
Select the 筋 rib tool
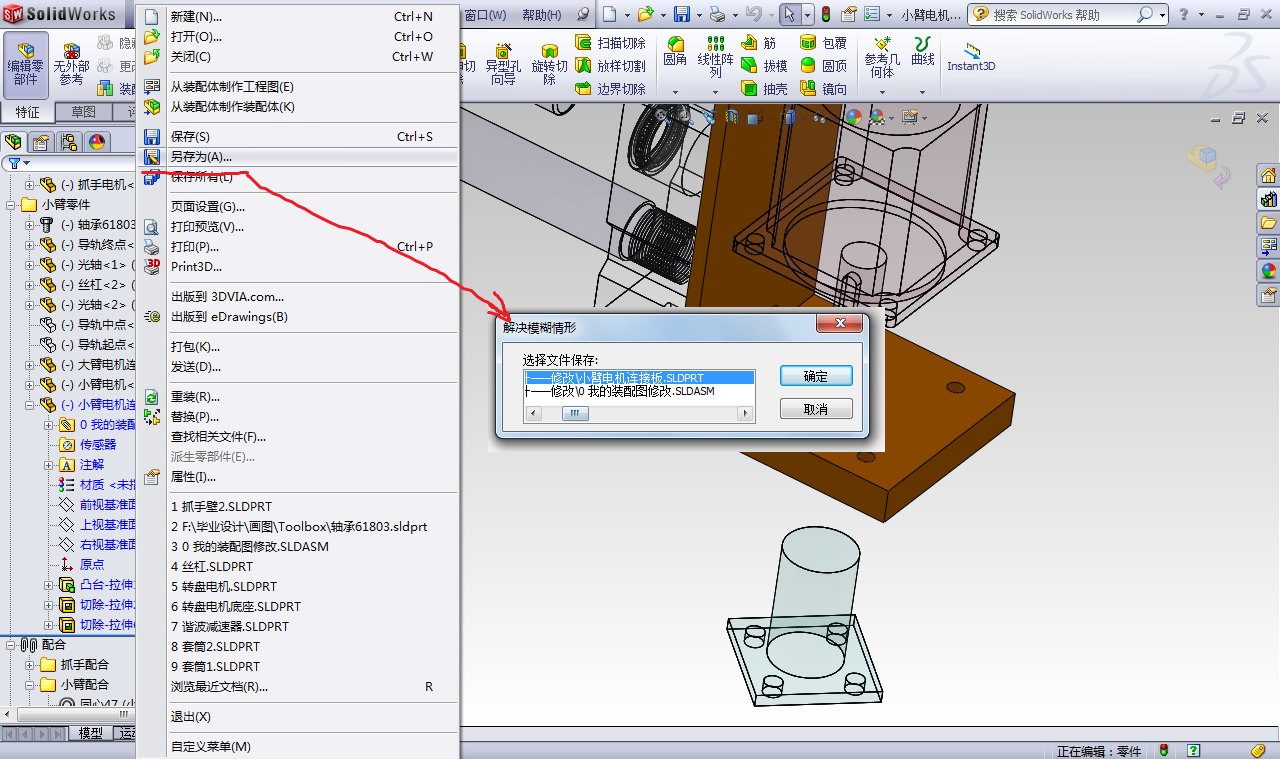click(760, 43)
